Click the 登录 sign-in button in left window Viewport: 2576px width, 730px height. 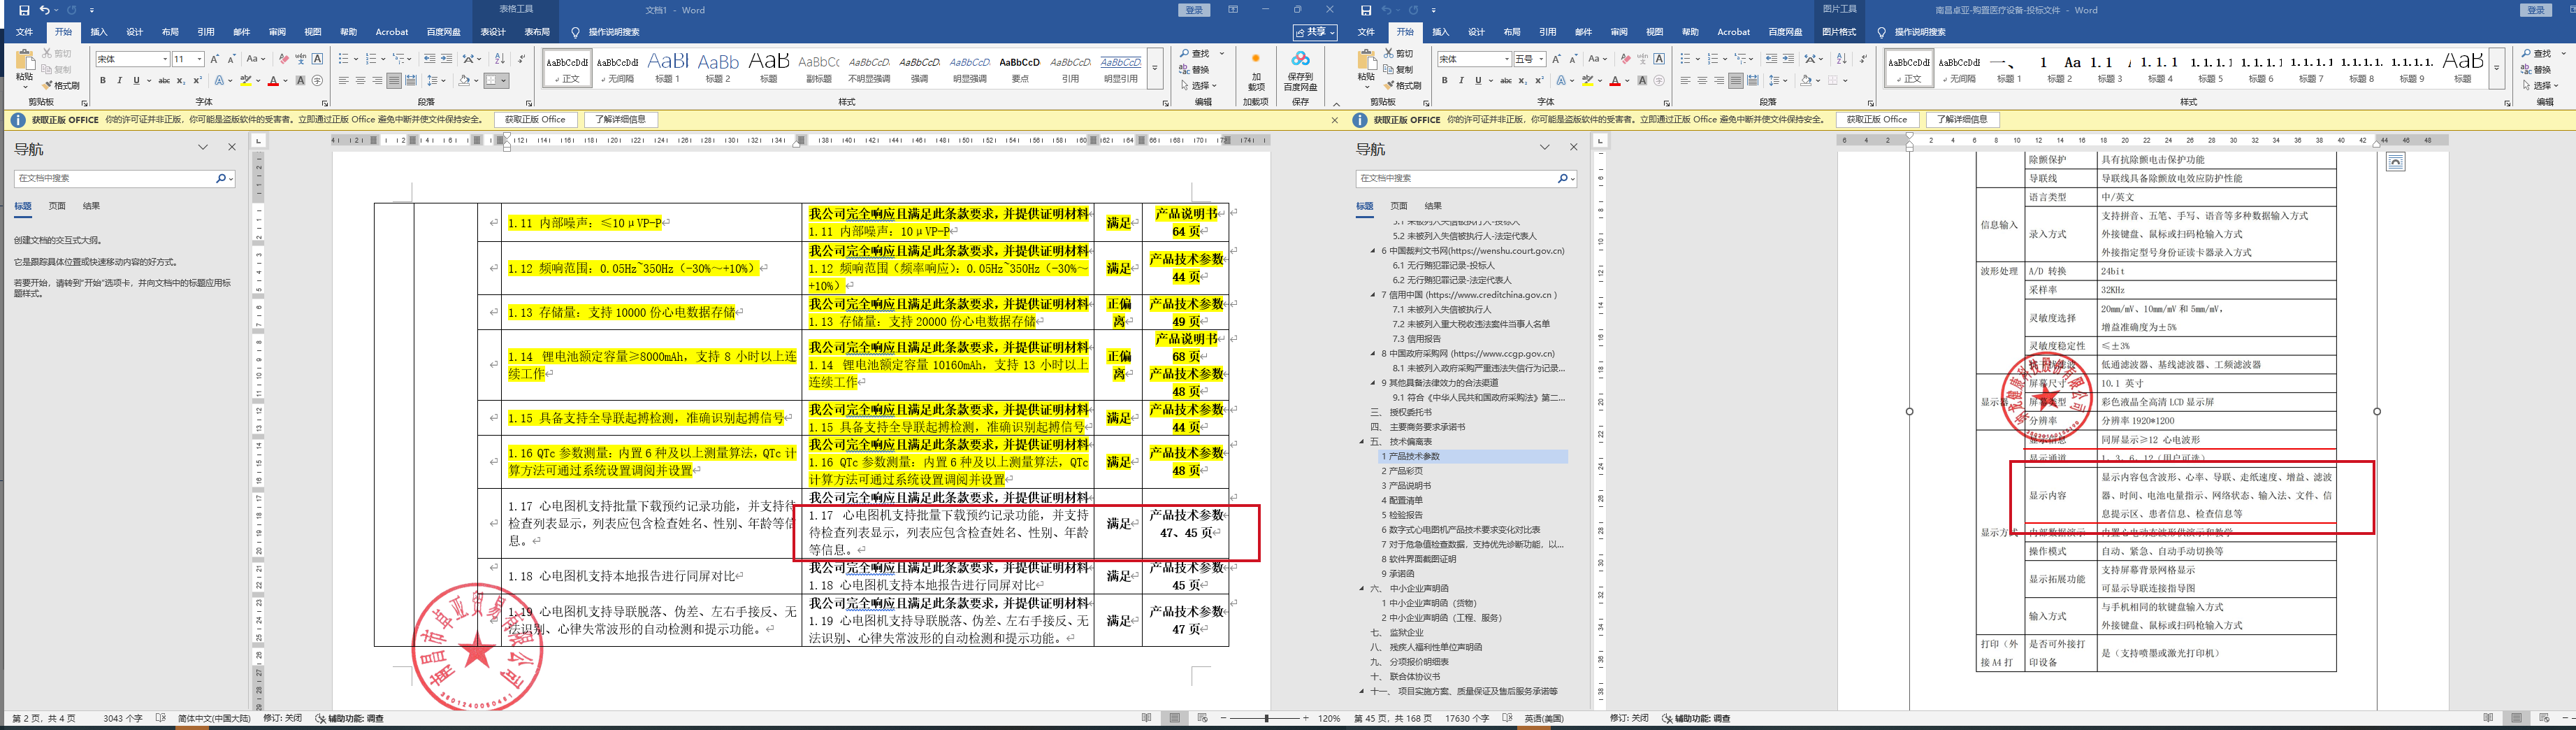(x=1194, y=10)
